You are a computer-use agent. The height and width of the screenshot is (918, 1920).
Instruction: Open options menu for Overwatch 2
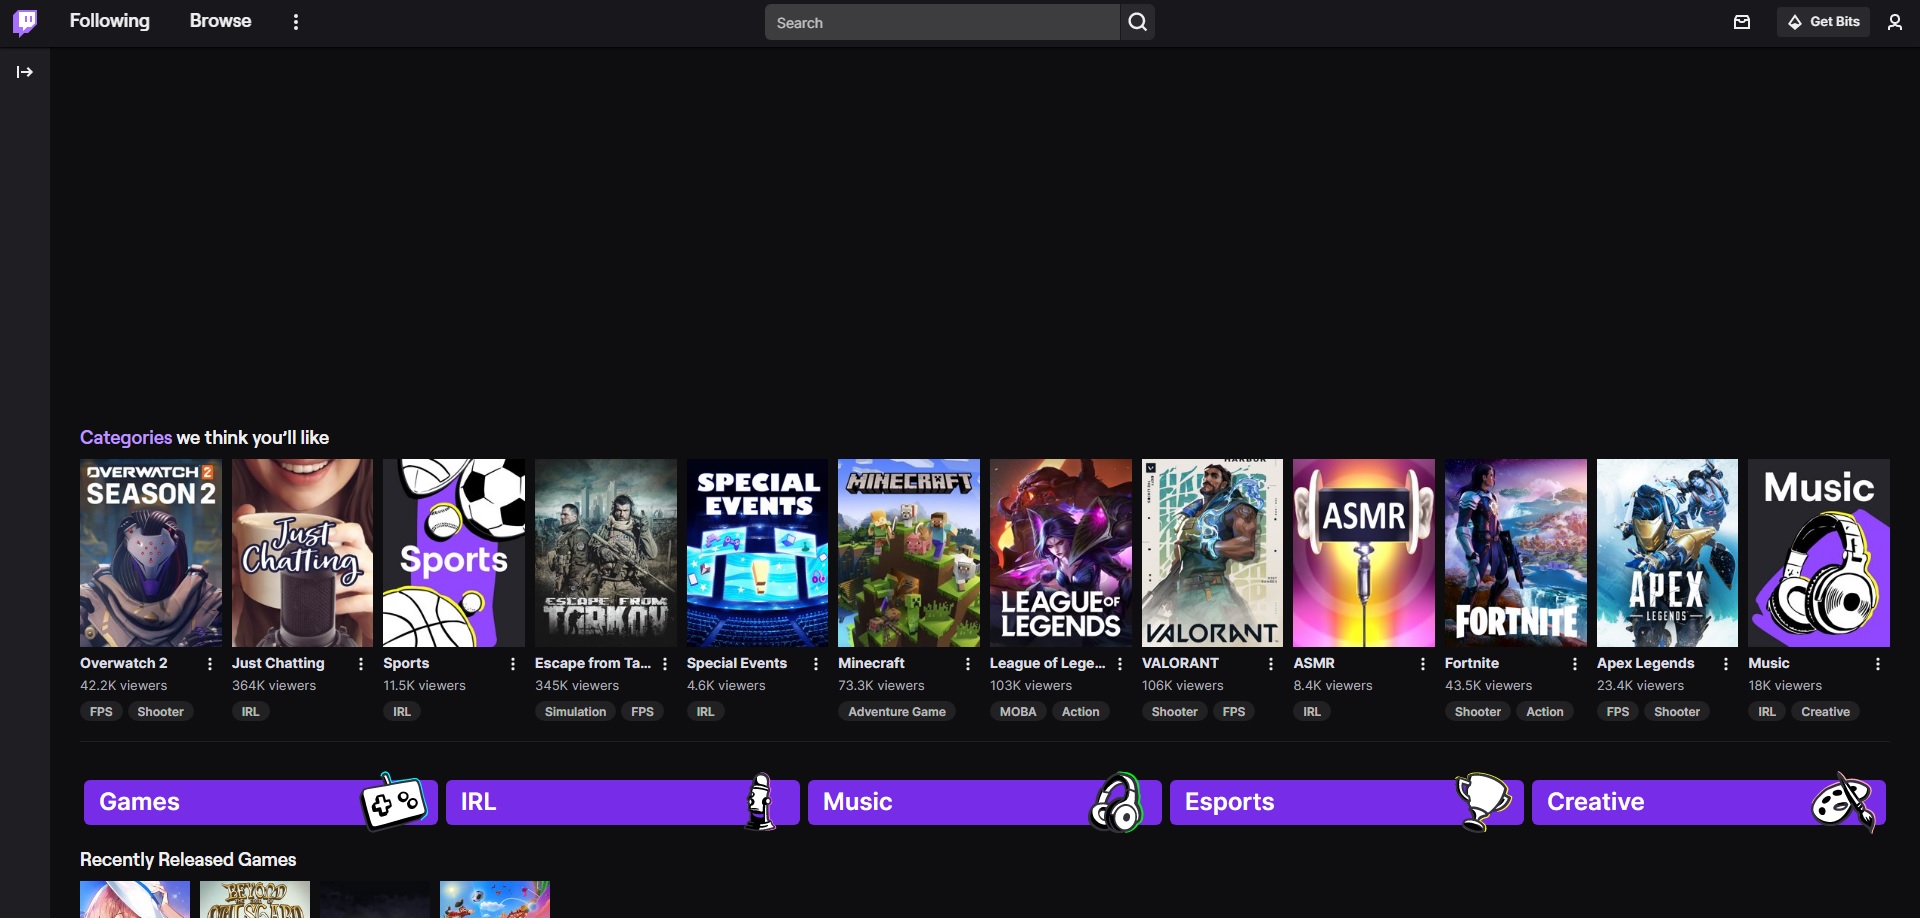210,664
